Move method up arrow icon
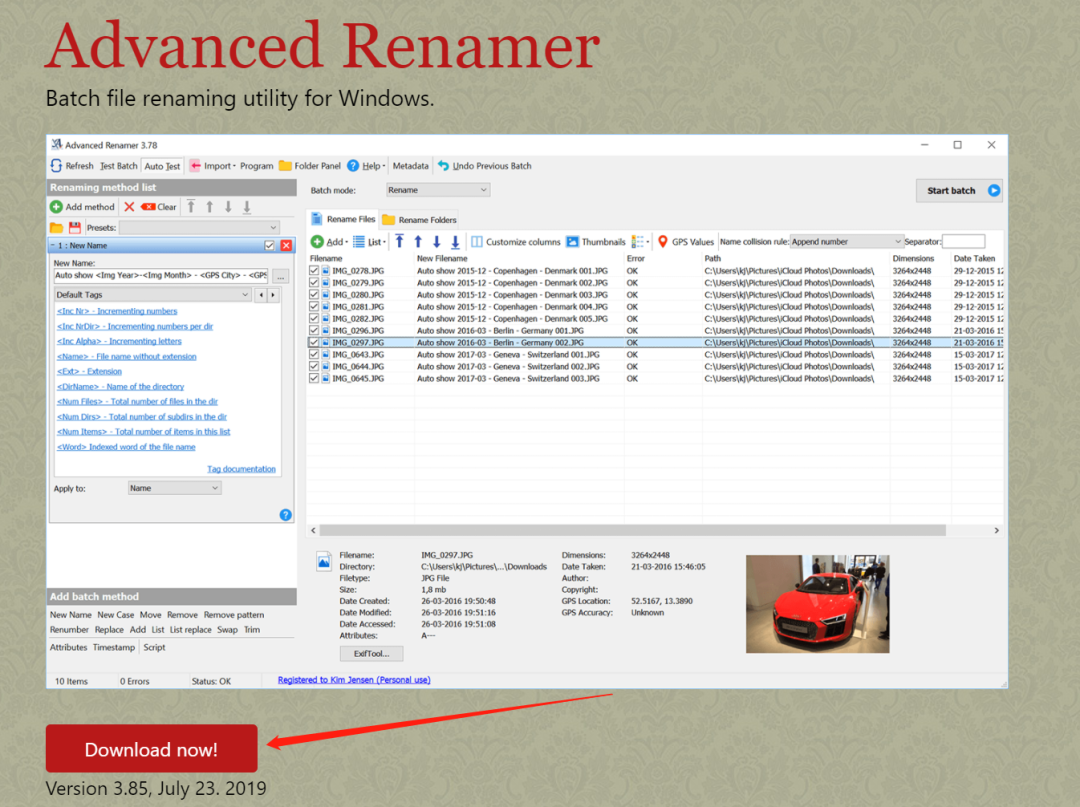The height and width of the screenshot is (807, 1080). 209,207
